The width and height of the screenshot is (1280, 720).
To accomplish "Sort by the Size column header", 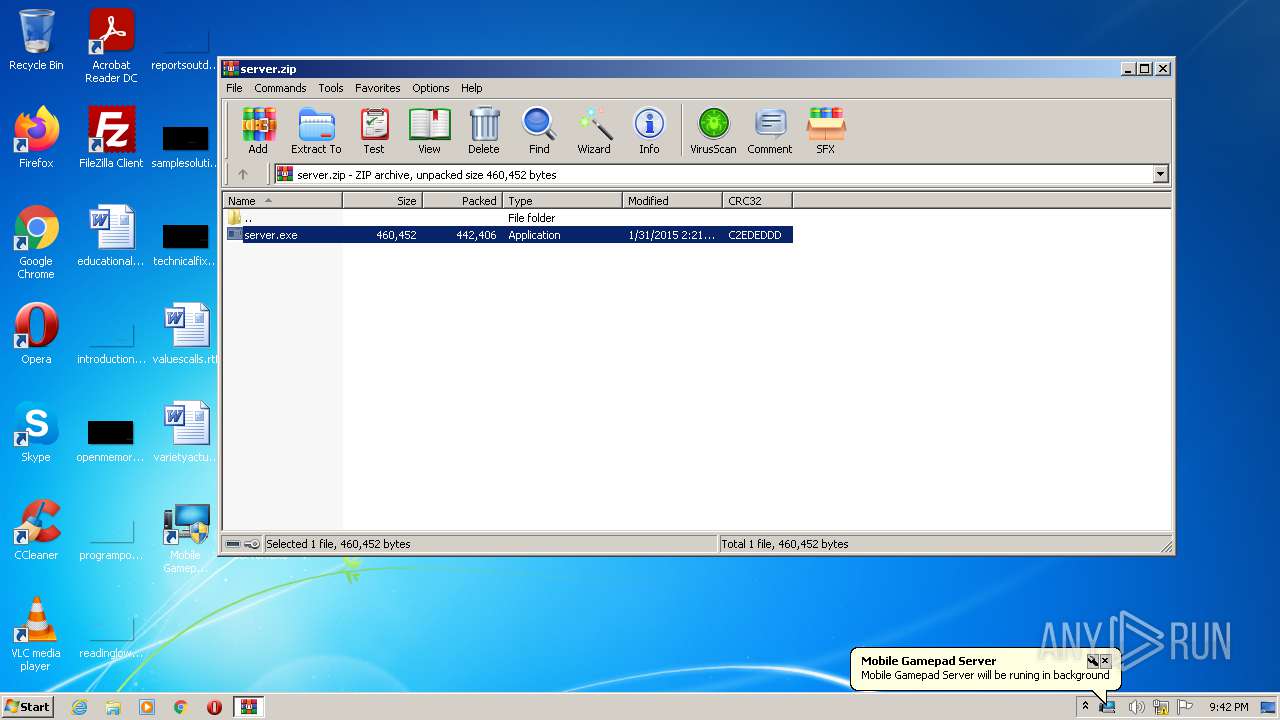I will [x=382, y=201].
